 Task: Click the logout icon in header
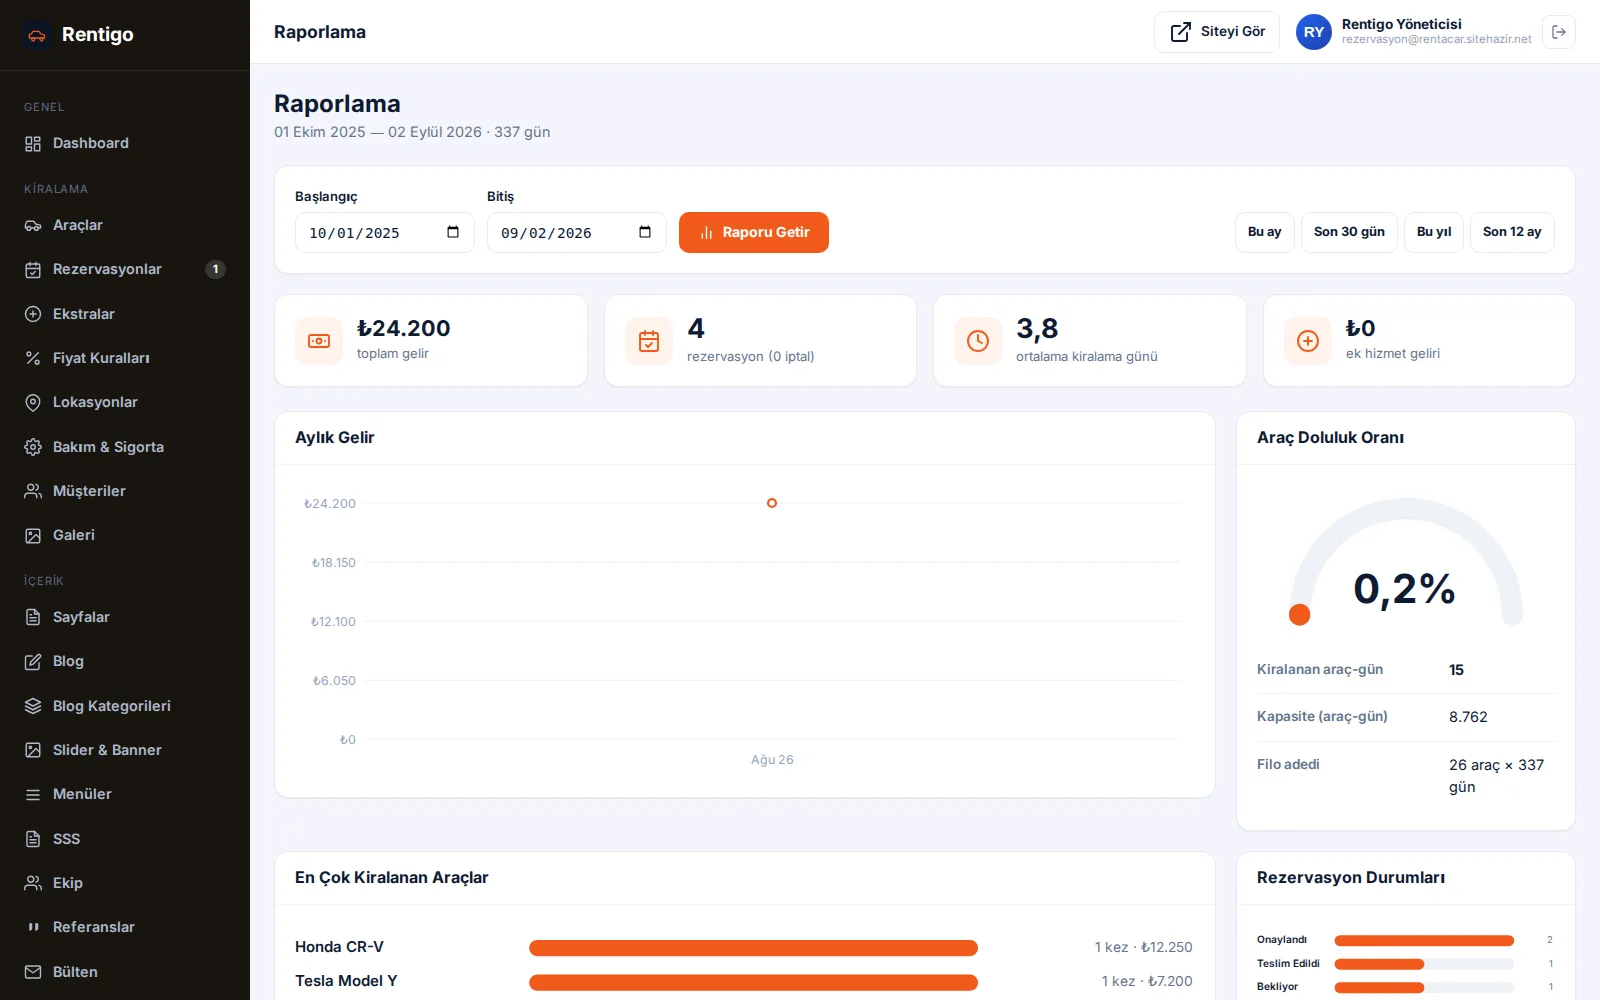(x=1559, y=32)
